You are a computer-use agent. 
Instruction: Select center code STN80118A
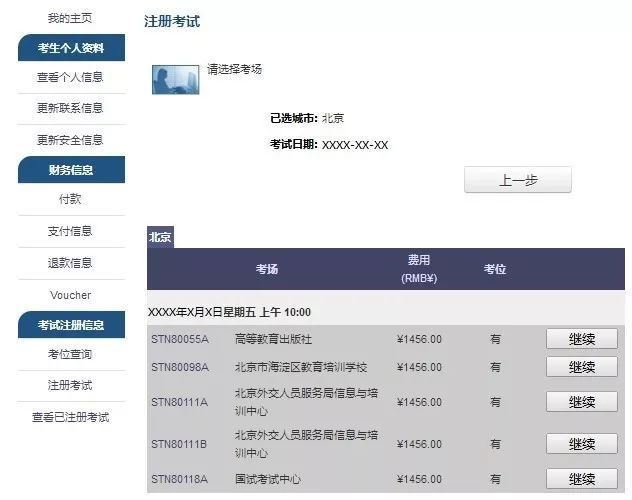click(x=179, y=479)
